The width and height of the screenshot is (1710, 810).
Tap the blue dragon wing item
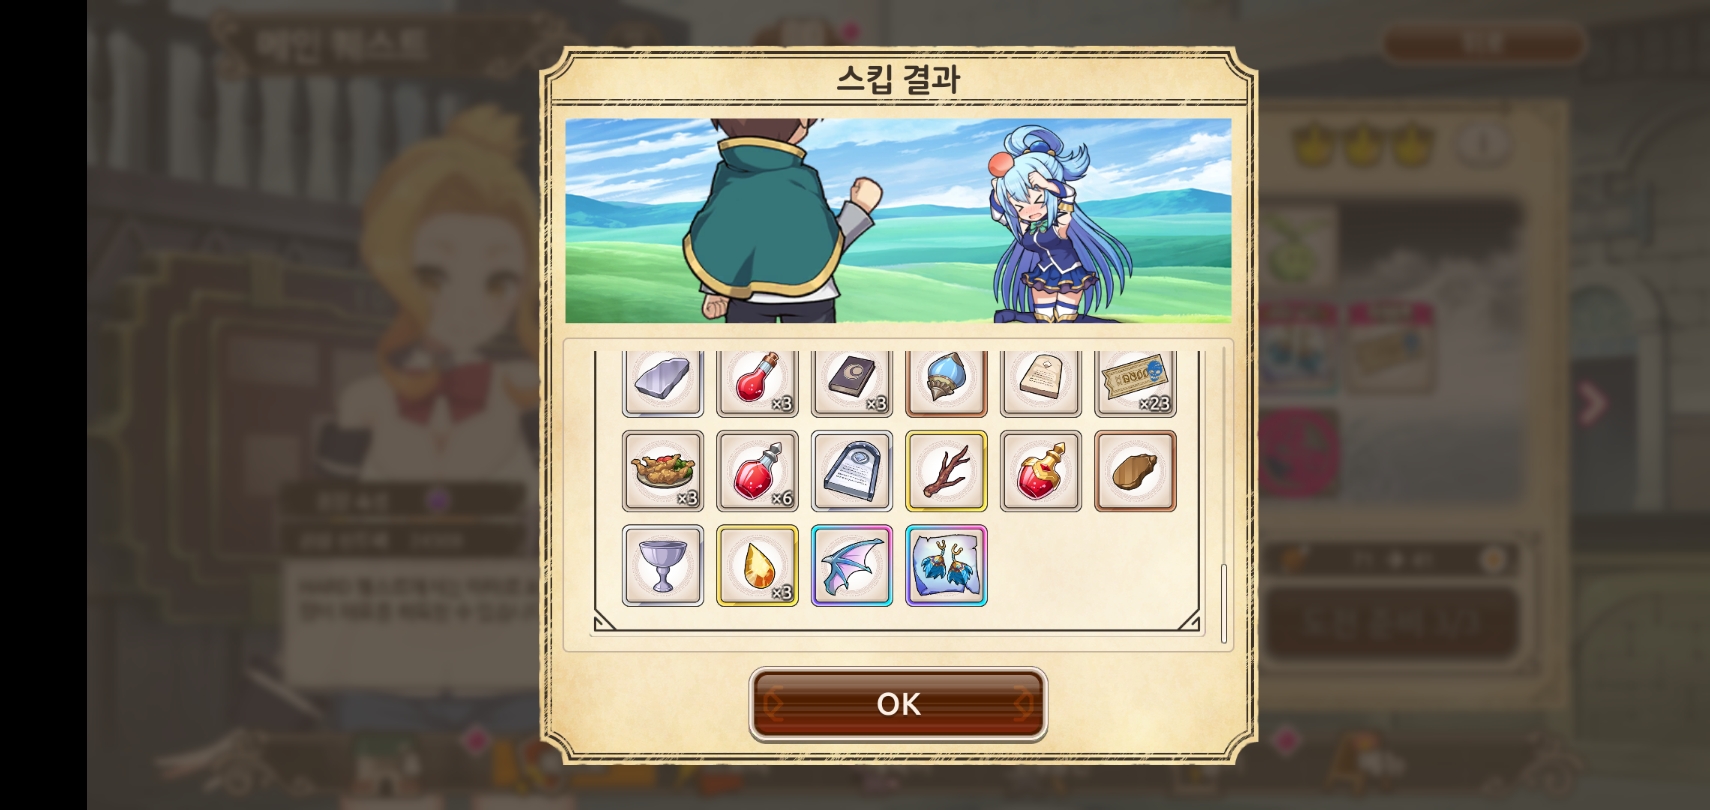(851, 566)
